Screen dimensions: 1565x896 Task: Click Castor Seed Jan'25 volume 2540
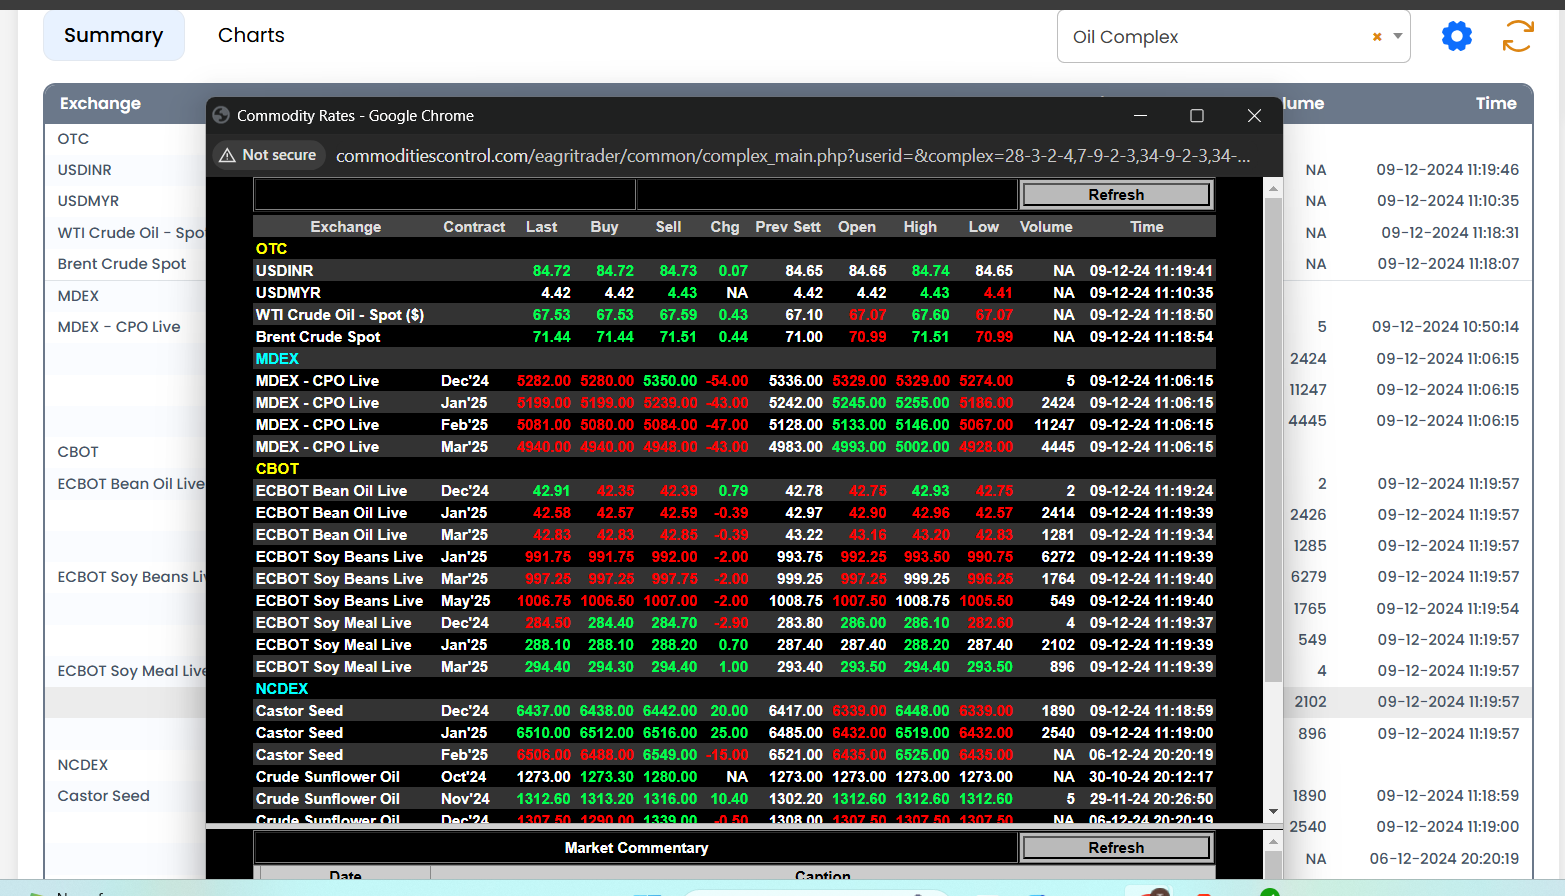[1058, 733]
